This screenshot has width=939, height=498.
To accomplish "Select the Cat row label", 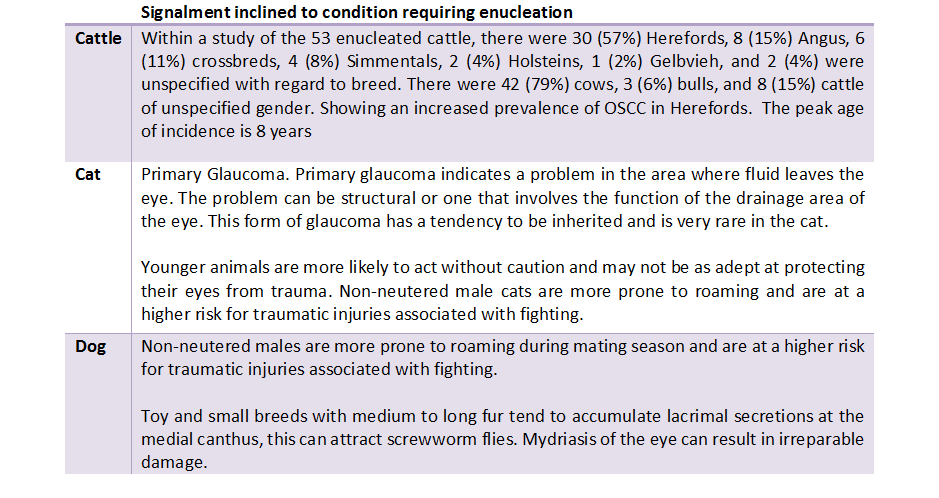I will 88,174.
